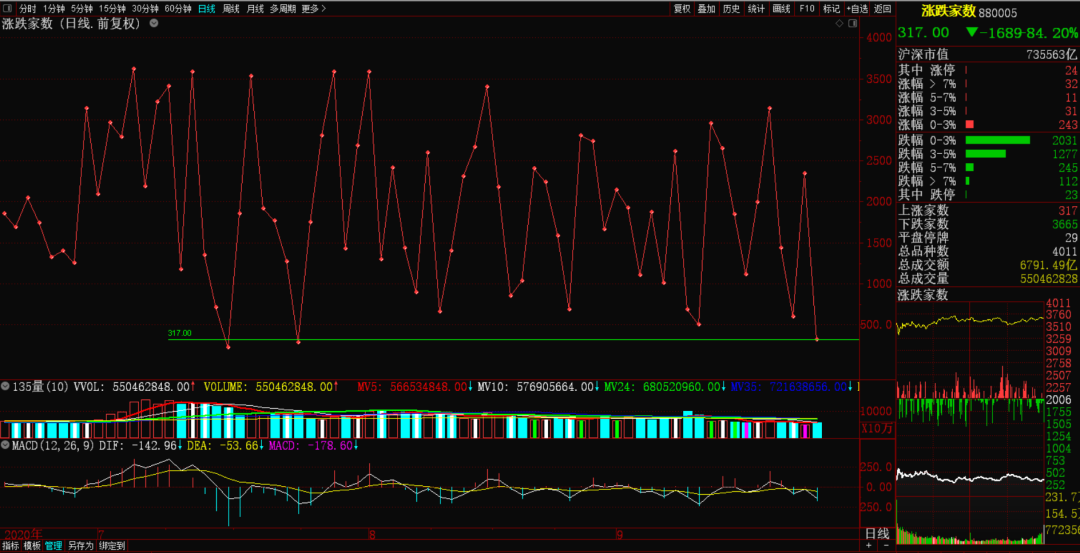Select the 15分钟 period
The width and height of the screenshot is (1080, 553).
pos(112,9)
